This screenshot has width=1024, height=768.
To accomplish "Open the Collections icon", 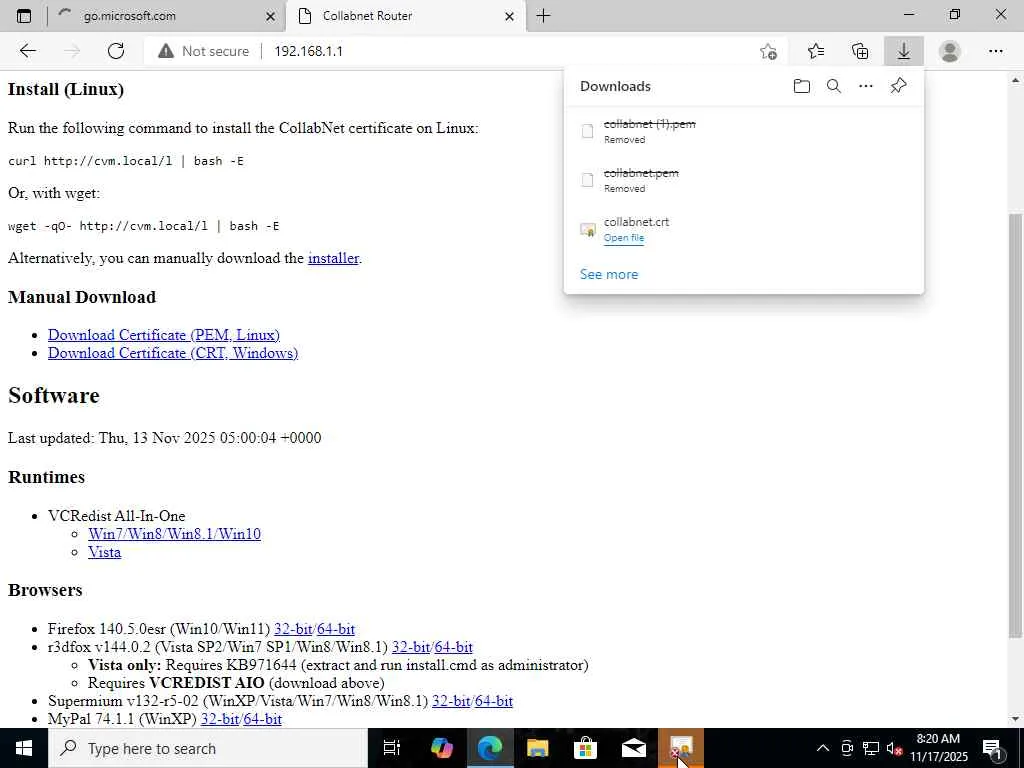I will [x=860, y=51].
